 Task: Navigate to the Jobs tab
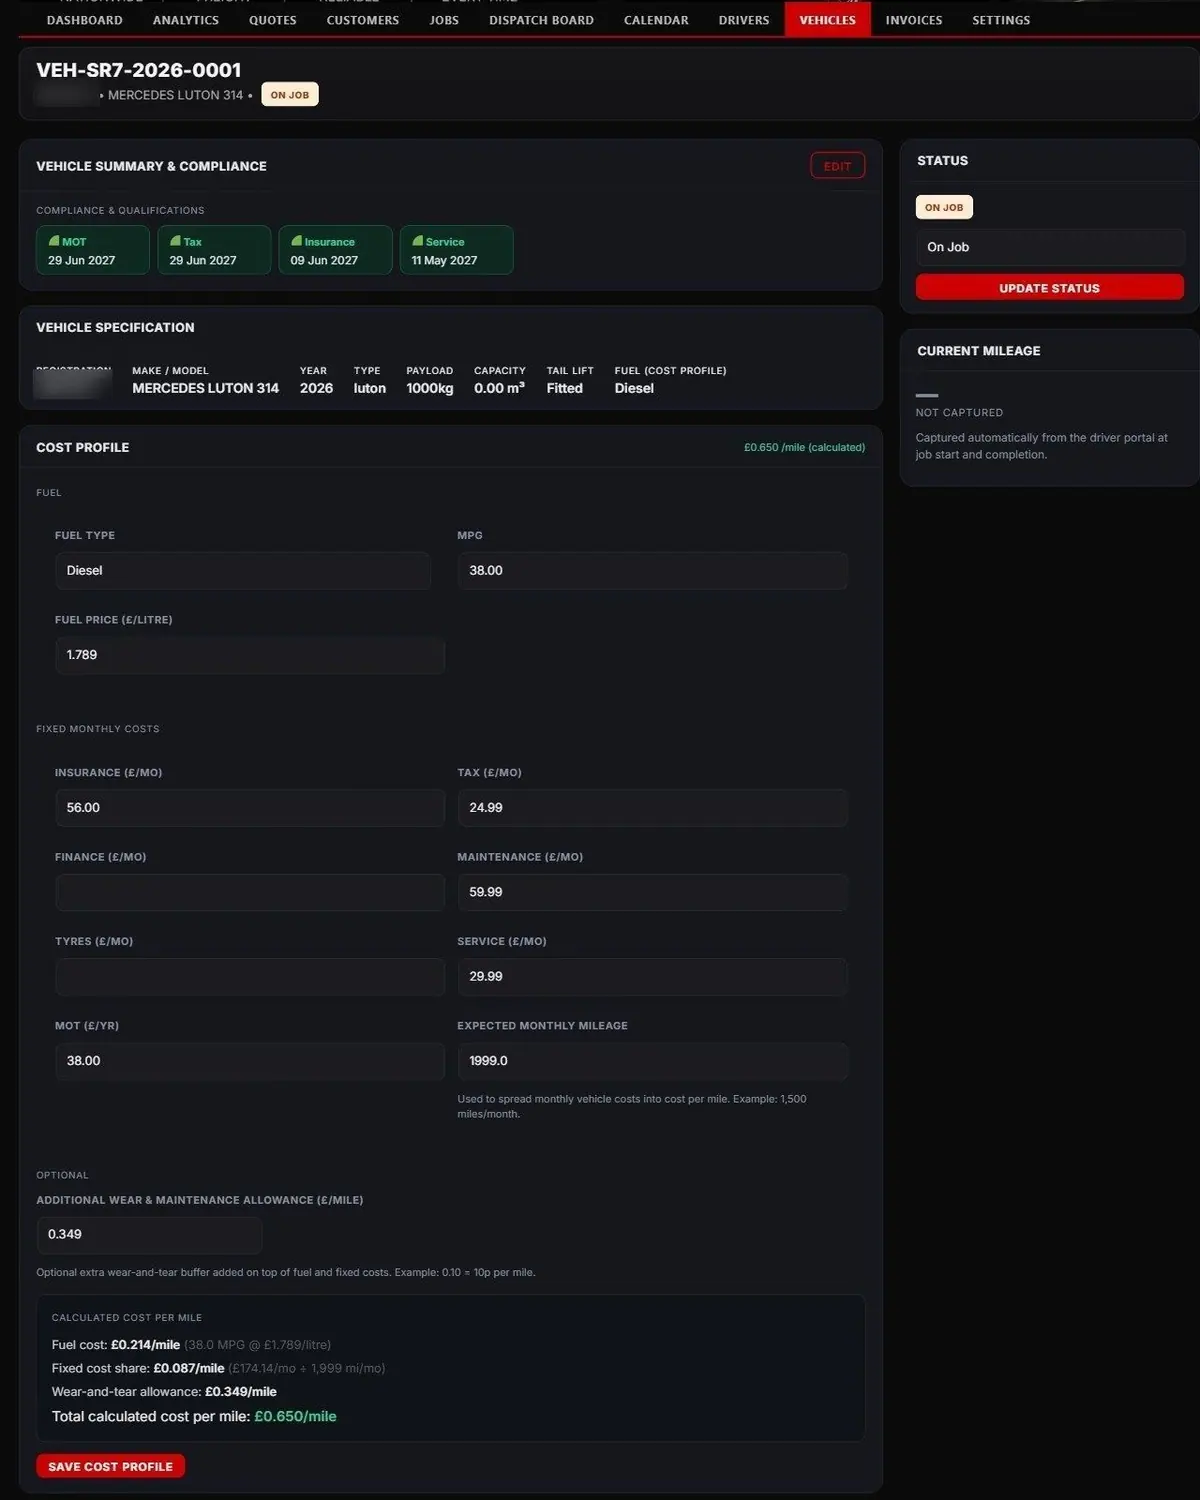click(444, 20)
